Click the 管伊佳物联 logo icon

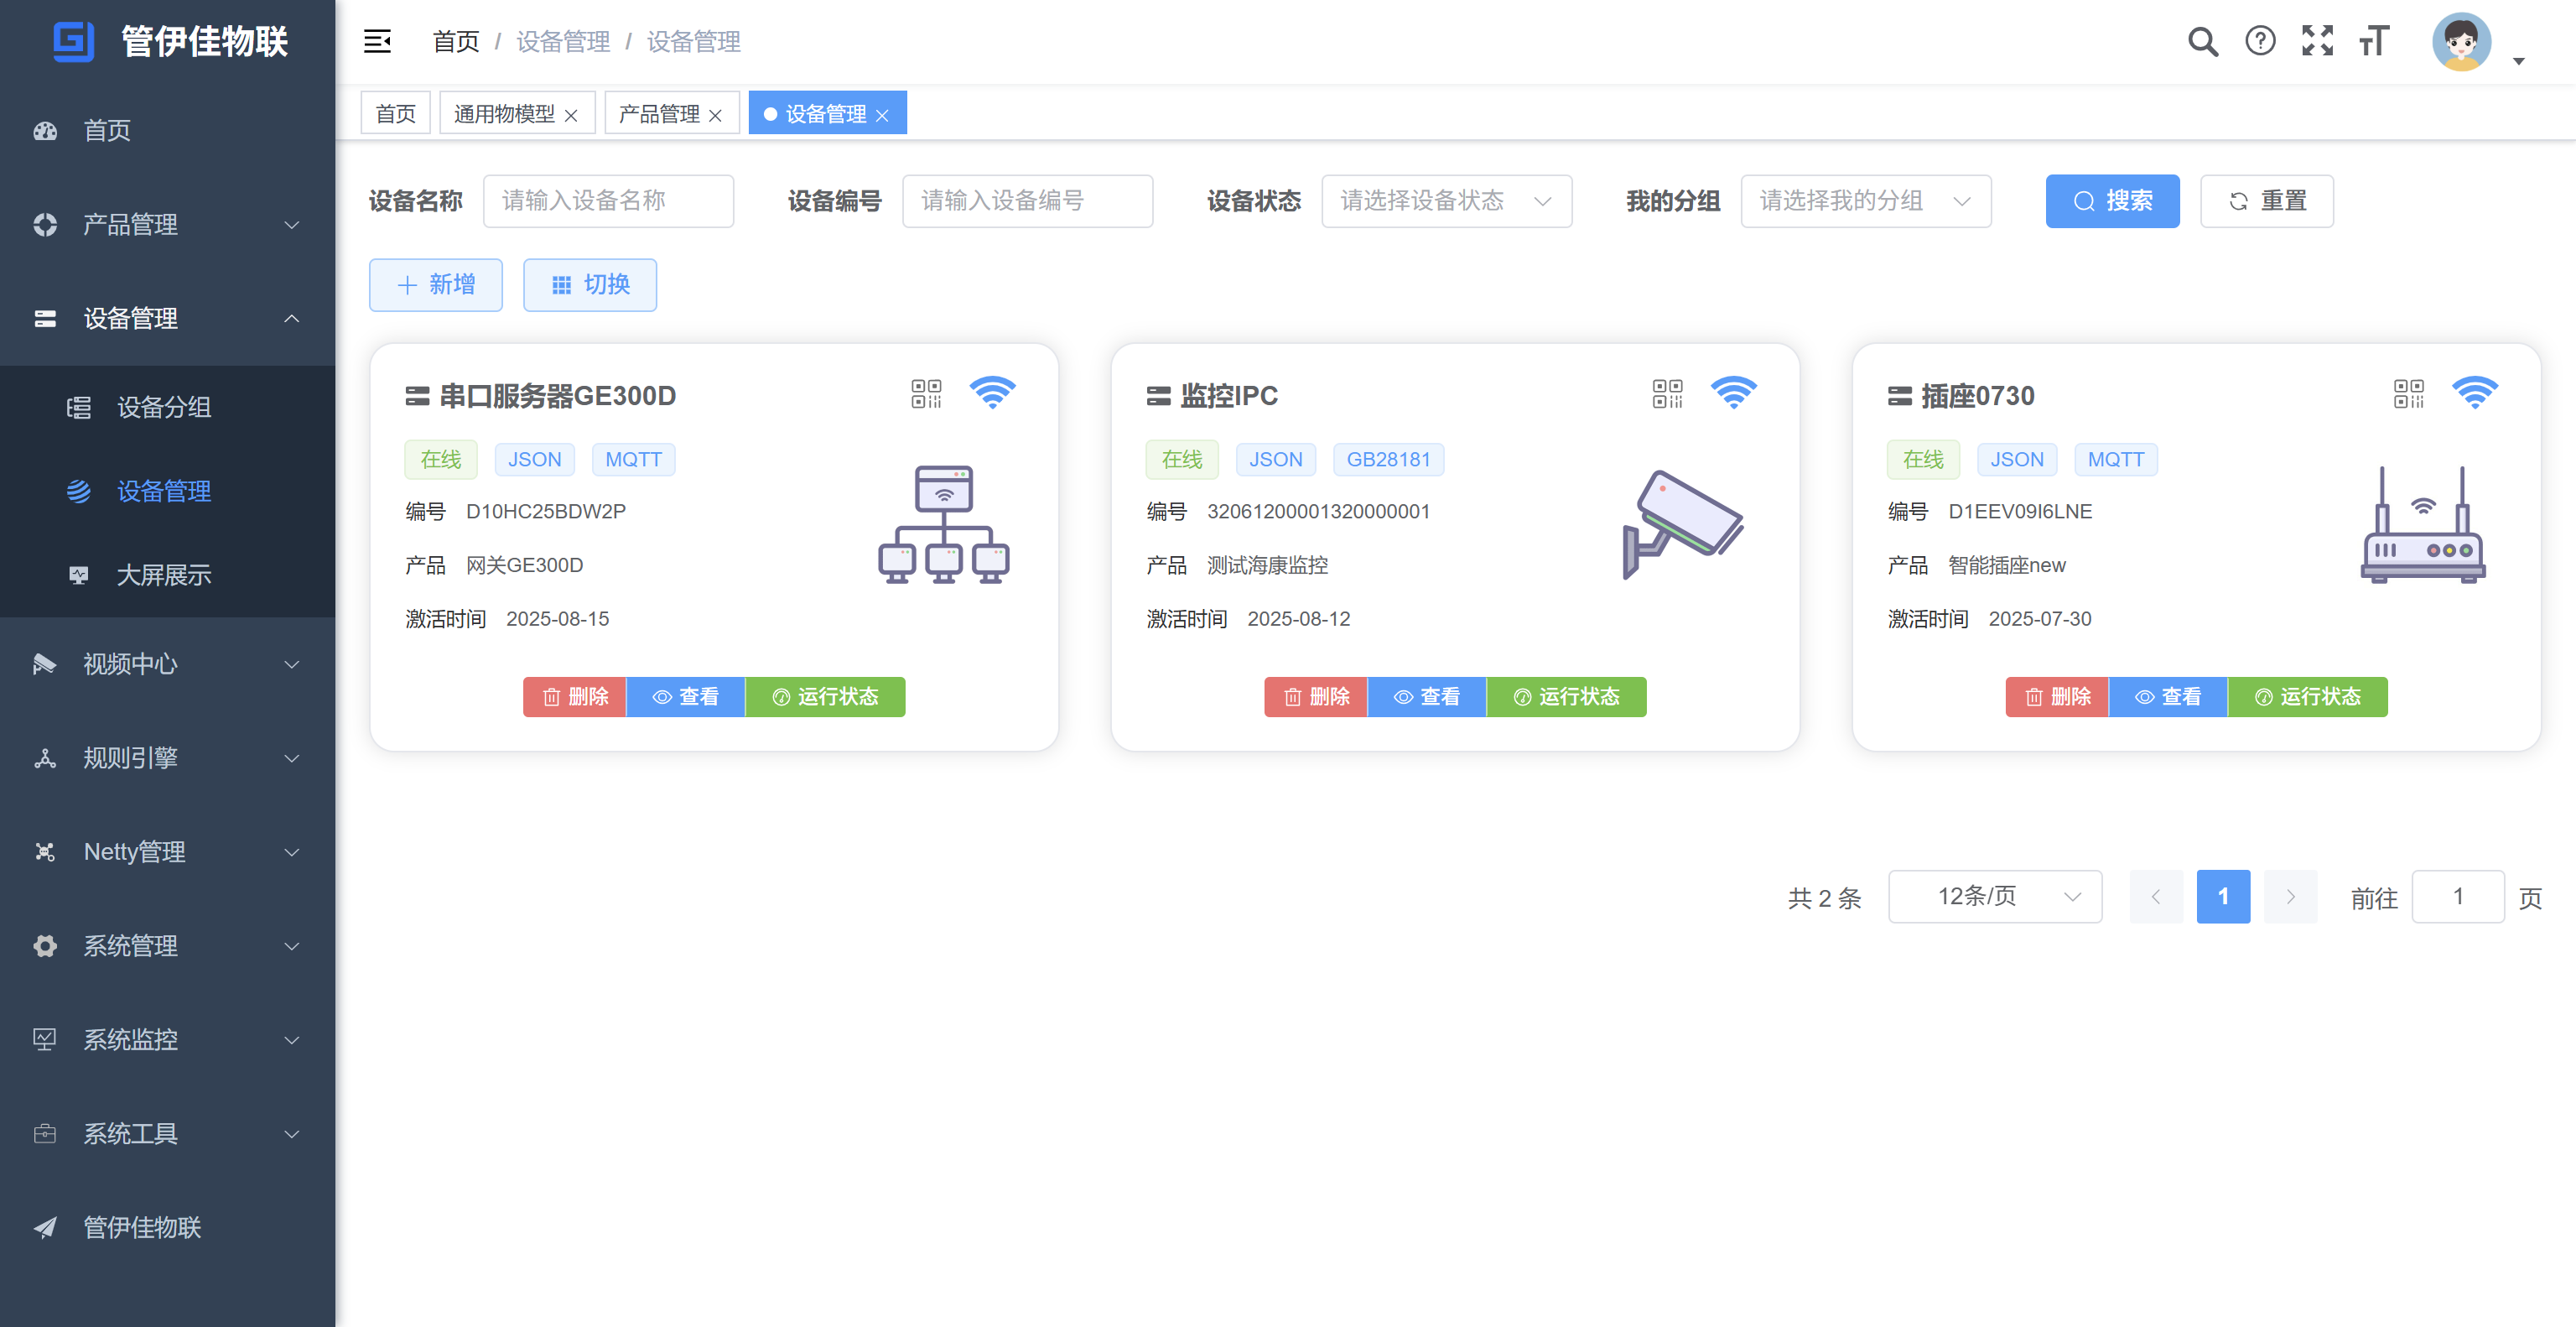point(74,42)
